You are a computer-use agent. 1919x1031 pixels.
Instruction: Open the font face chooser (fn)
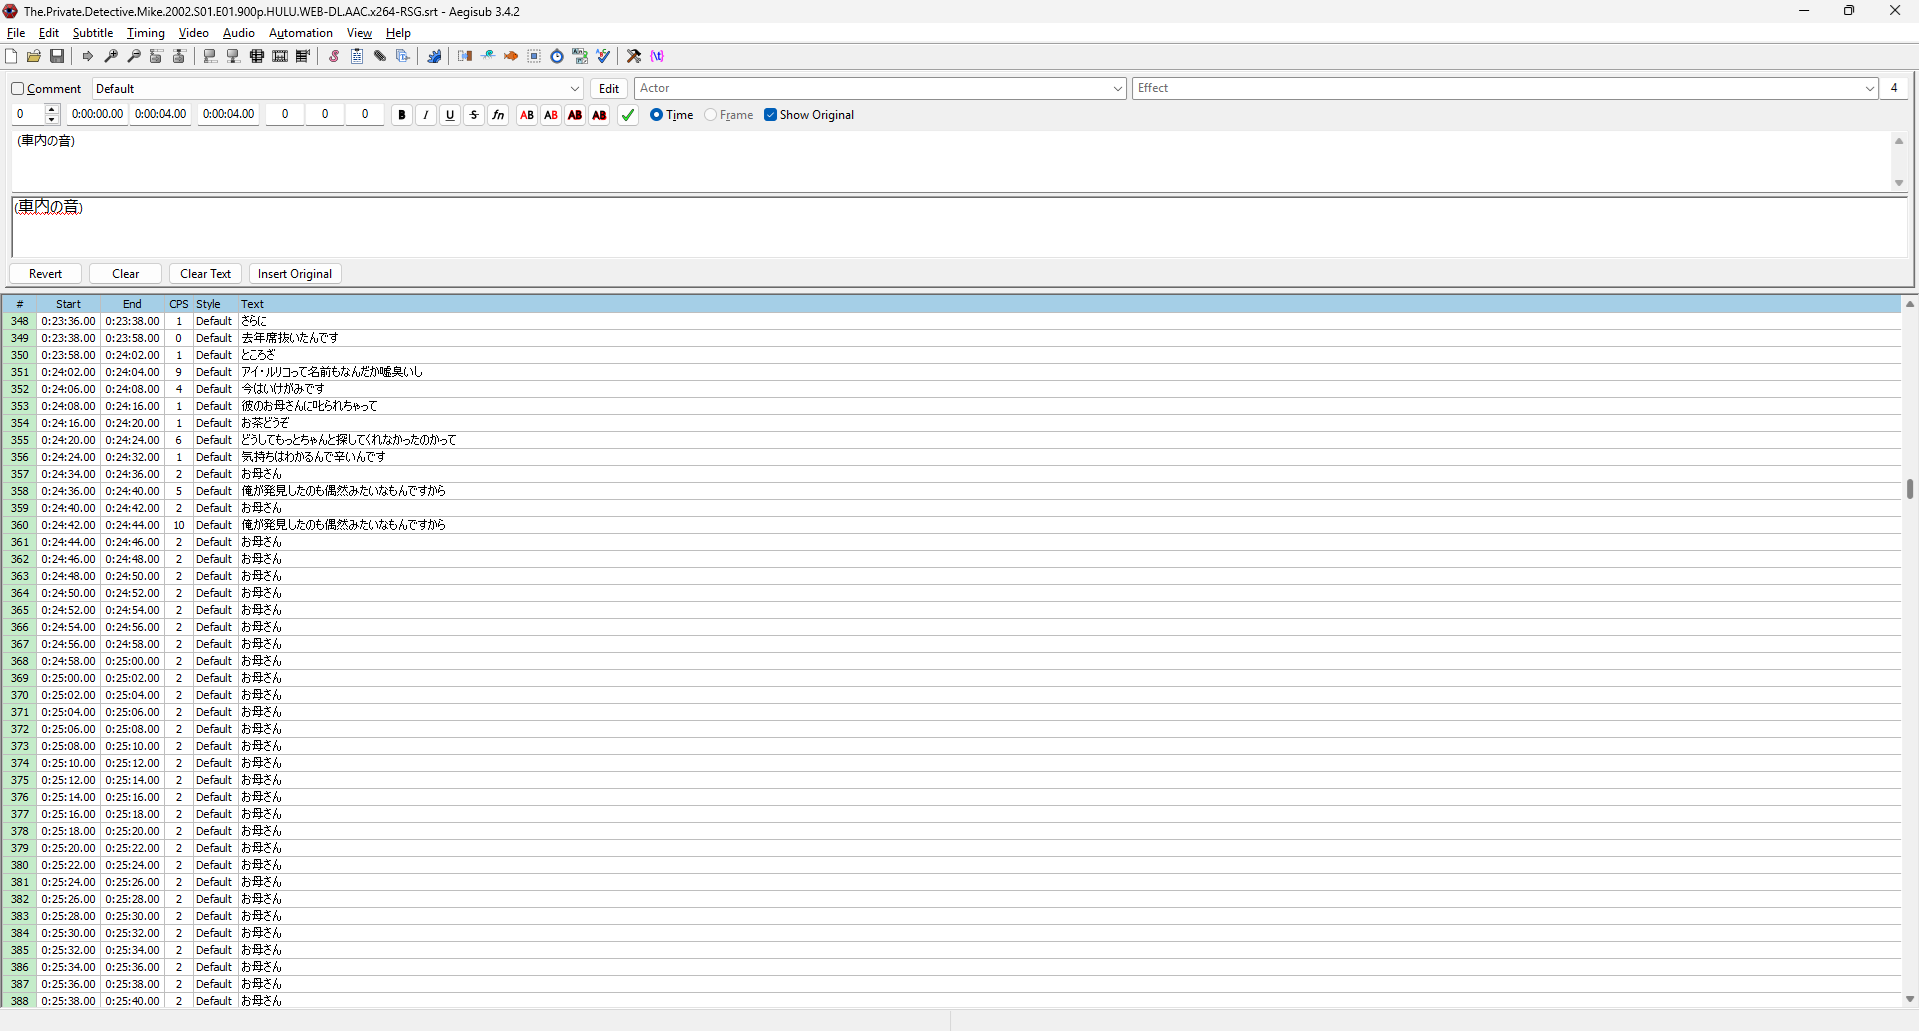tap(498, 115)
